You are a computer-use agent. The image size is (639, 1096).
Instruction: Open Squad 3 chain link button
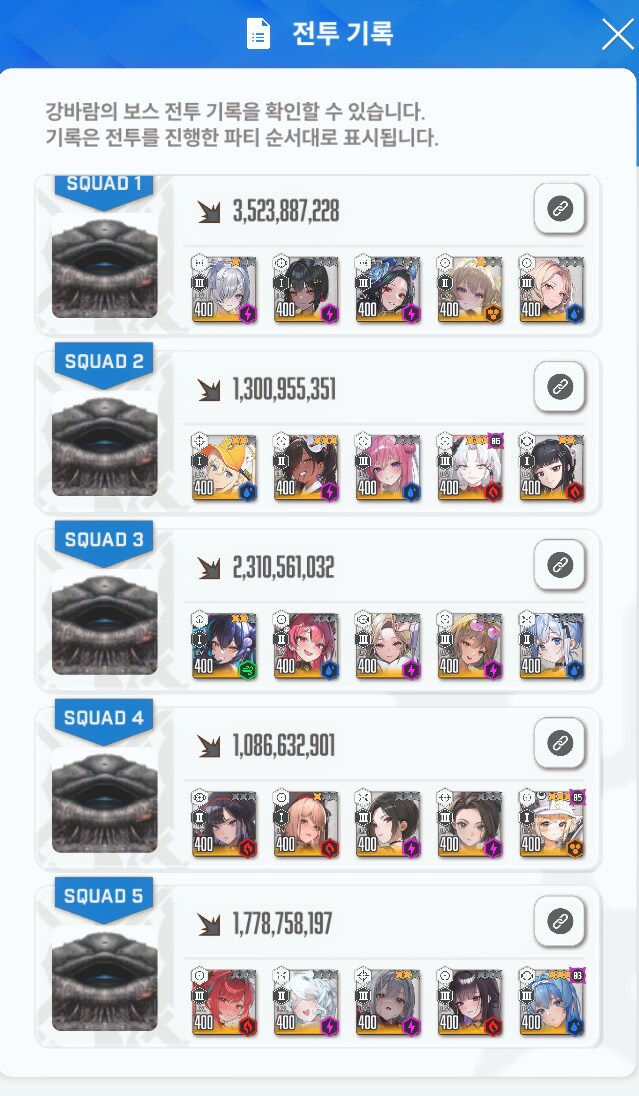click(x=559, y=565)
